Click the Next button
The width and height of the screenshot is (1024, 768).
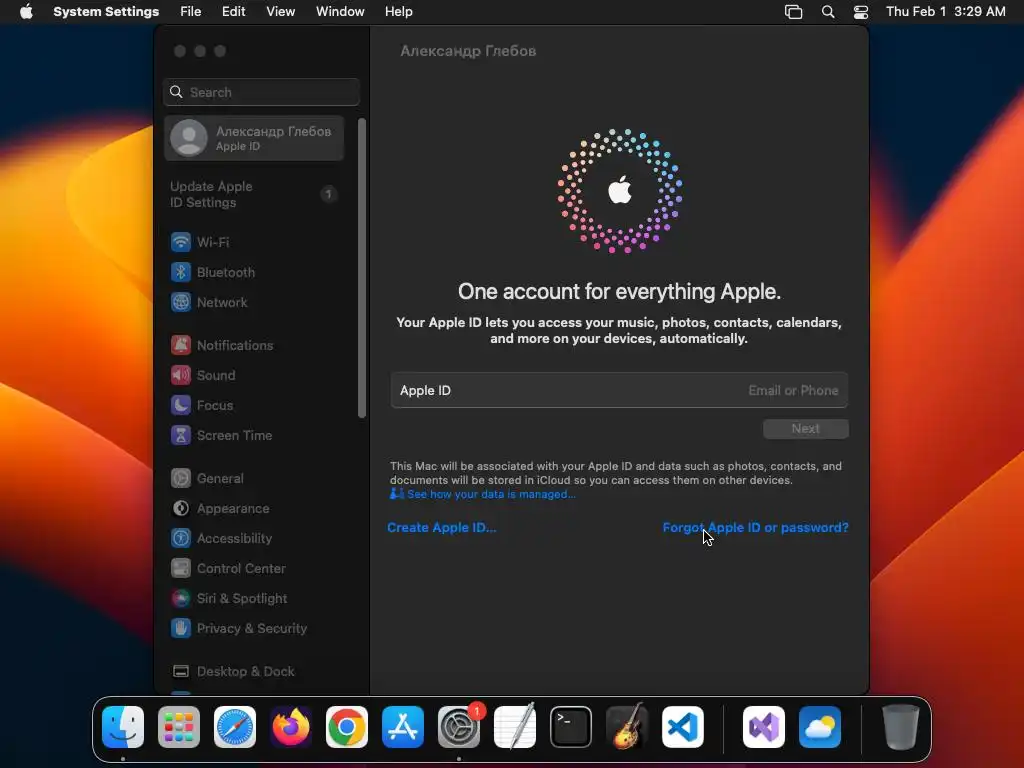[x=806, y=429]
